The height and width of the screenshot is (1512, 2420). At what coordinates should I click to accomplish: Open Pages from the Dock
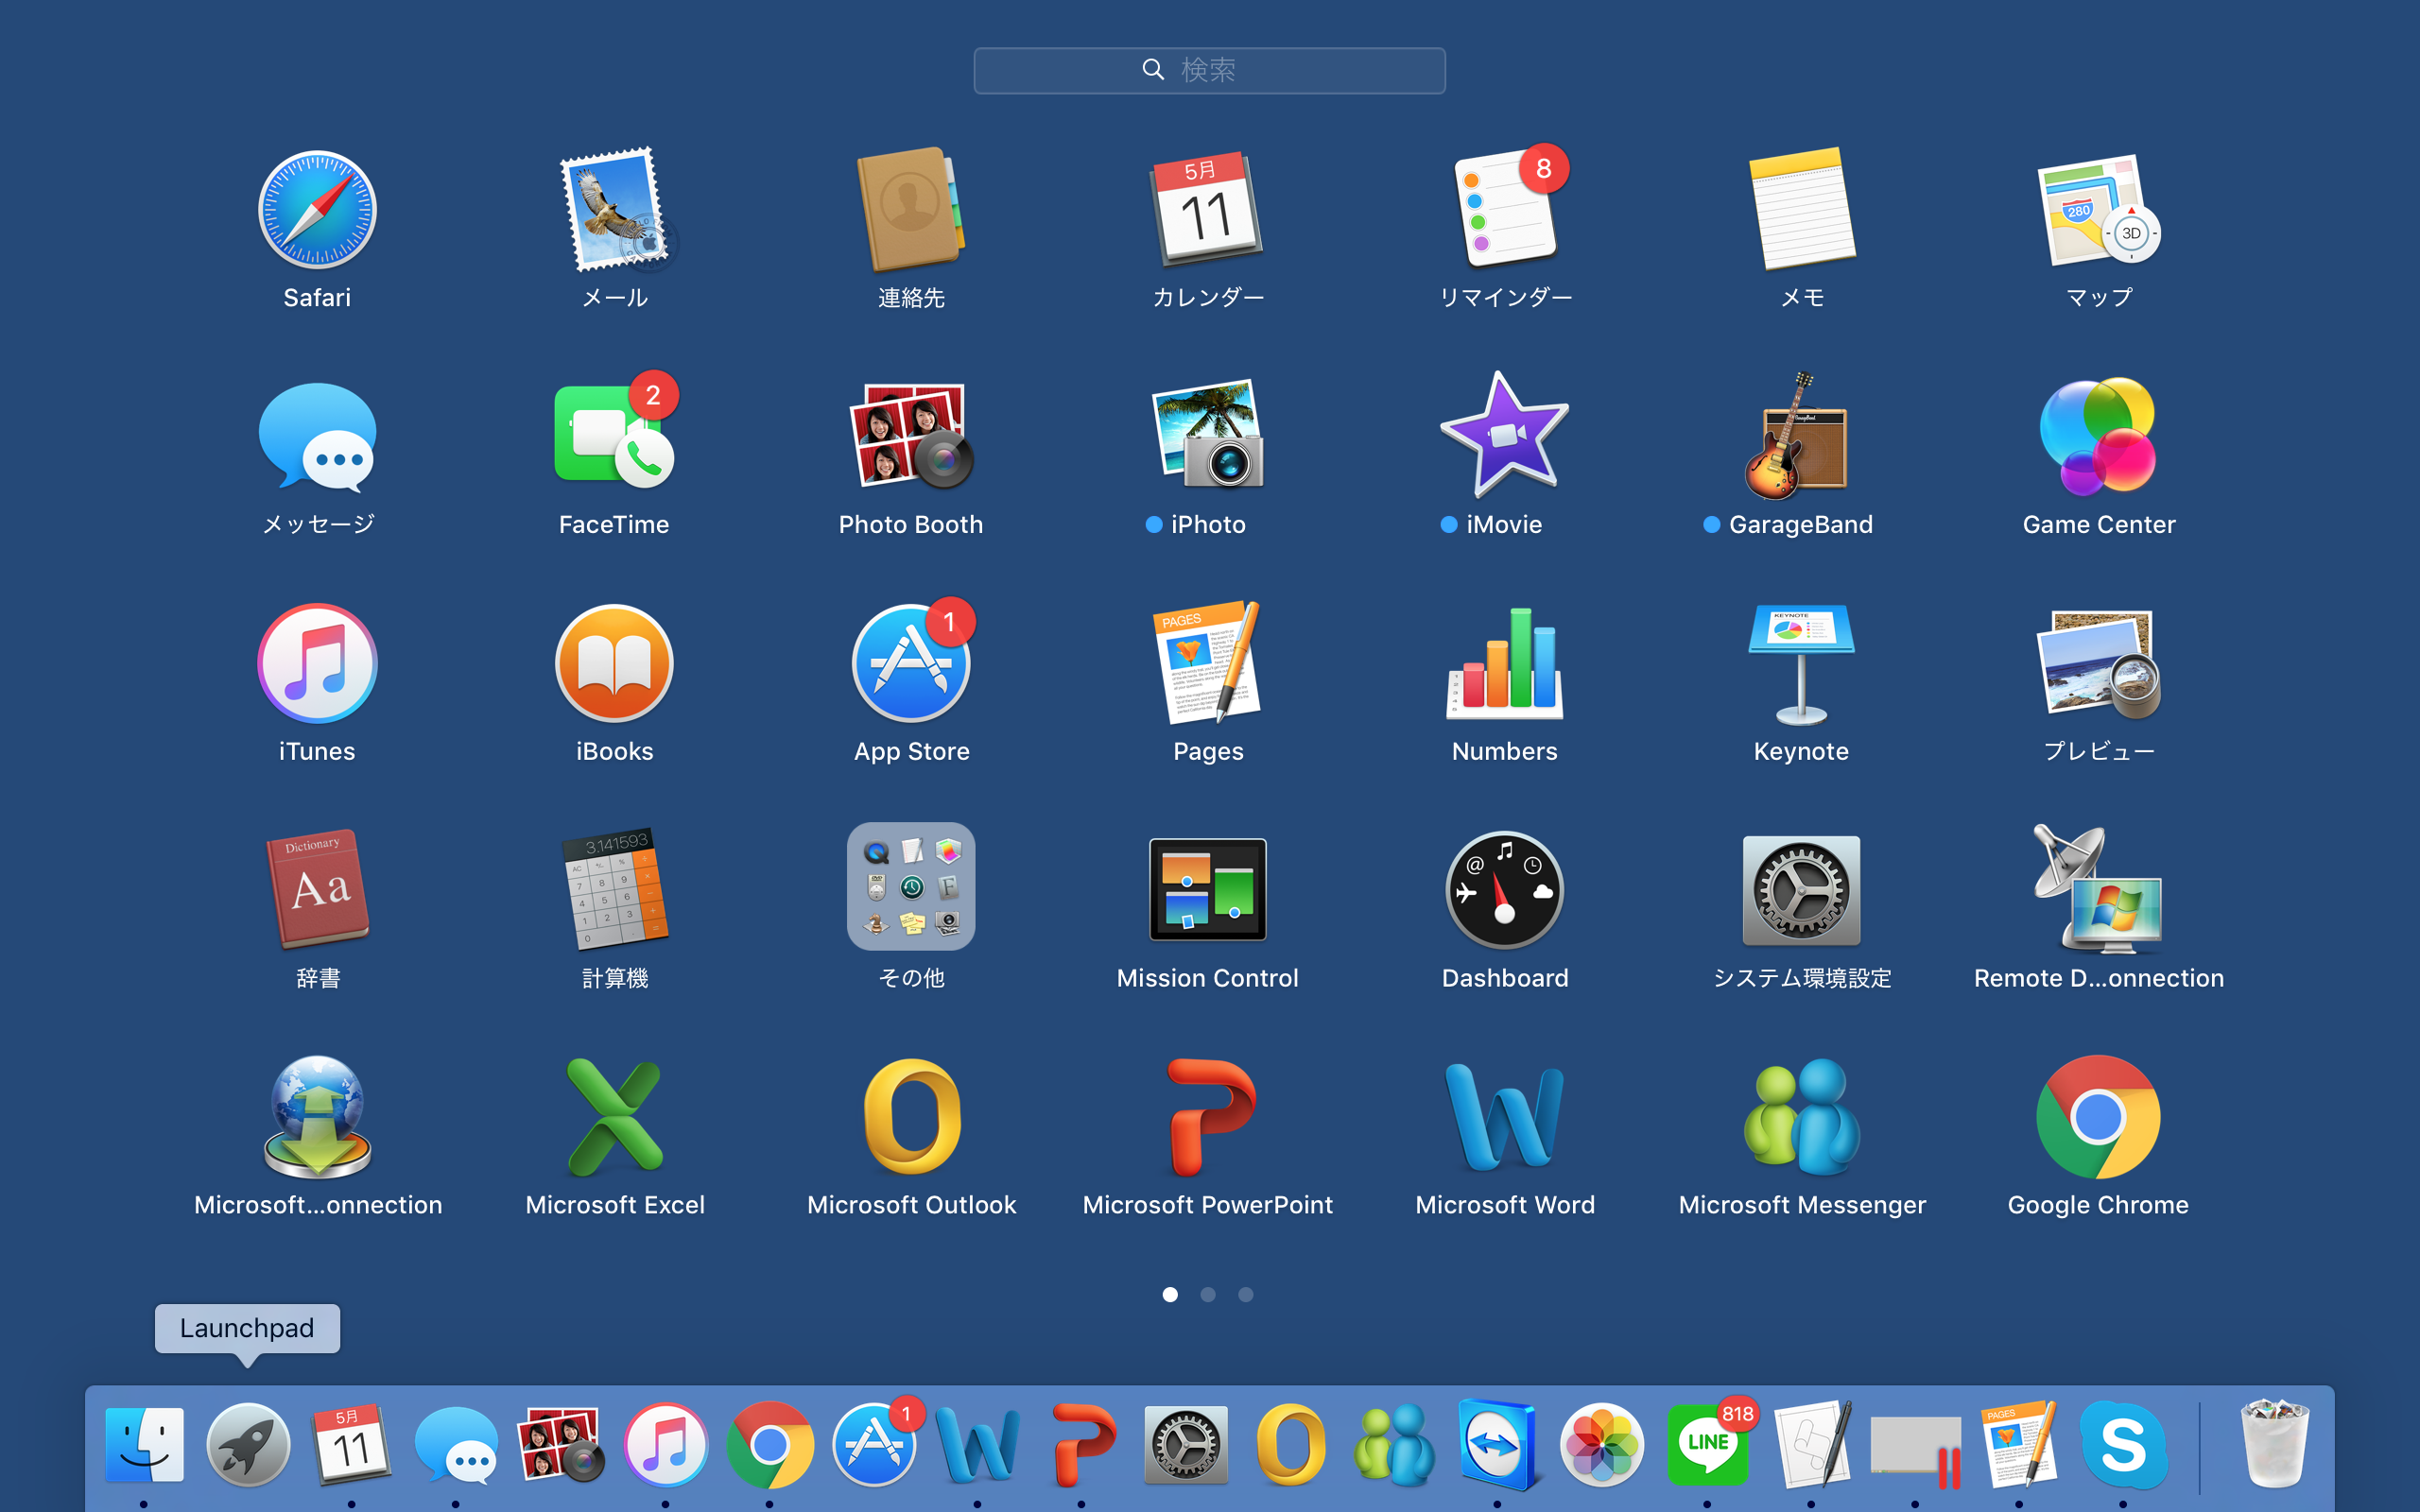click(x=2019, y=1444)
